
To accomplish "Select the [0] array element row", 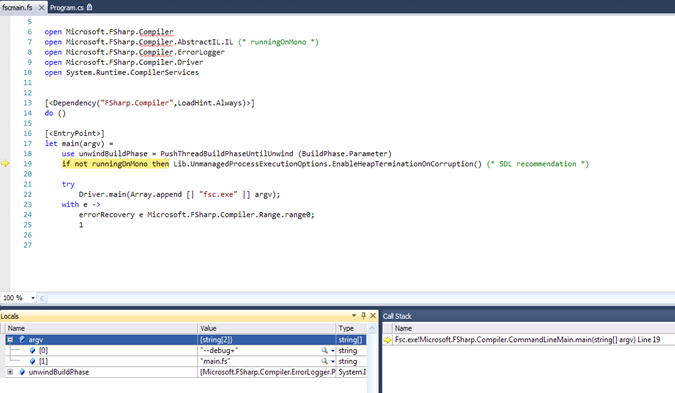I will click(186, 350).
